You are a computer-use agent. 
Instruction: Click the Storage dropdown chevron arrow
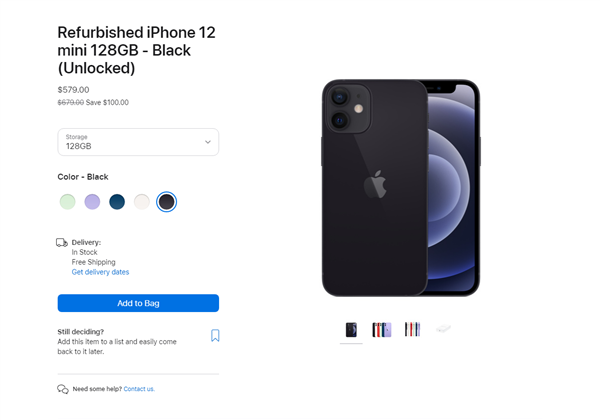(208, 142)
